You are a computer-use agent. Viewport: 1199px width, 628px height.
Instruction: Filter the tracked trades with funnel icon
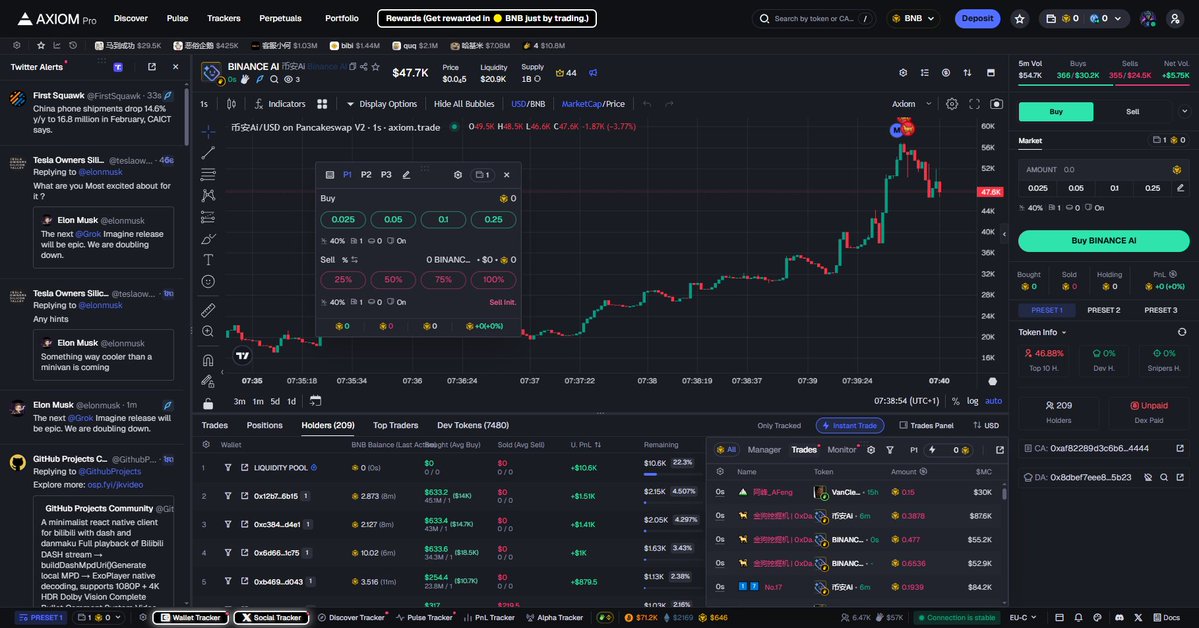tap(890, 450)
